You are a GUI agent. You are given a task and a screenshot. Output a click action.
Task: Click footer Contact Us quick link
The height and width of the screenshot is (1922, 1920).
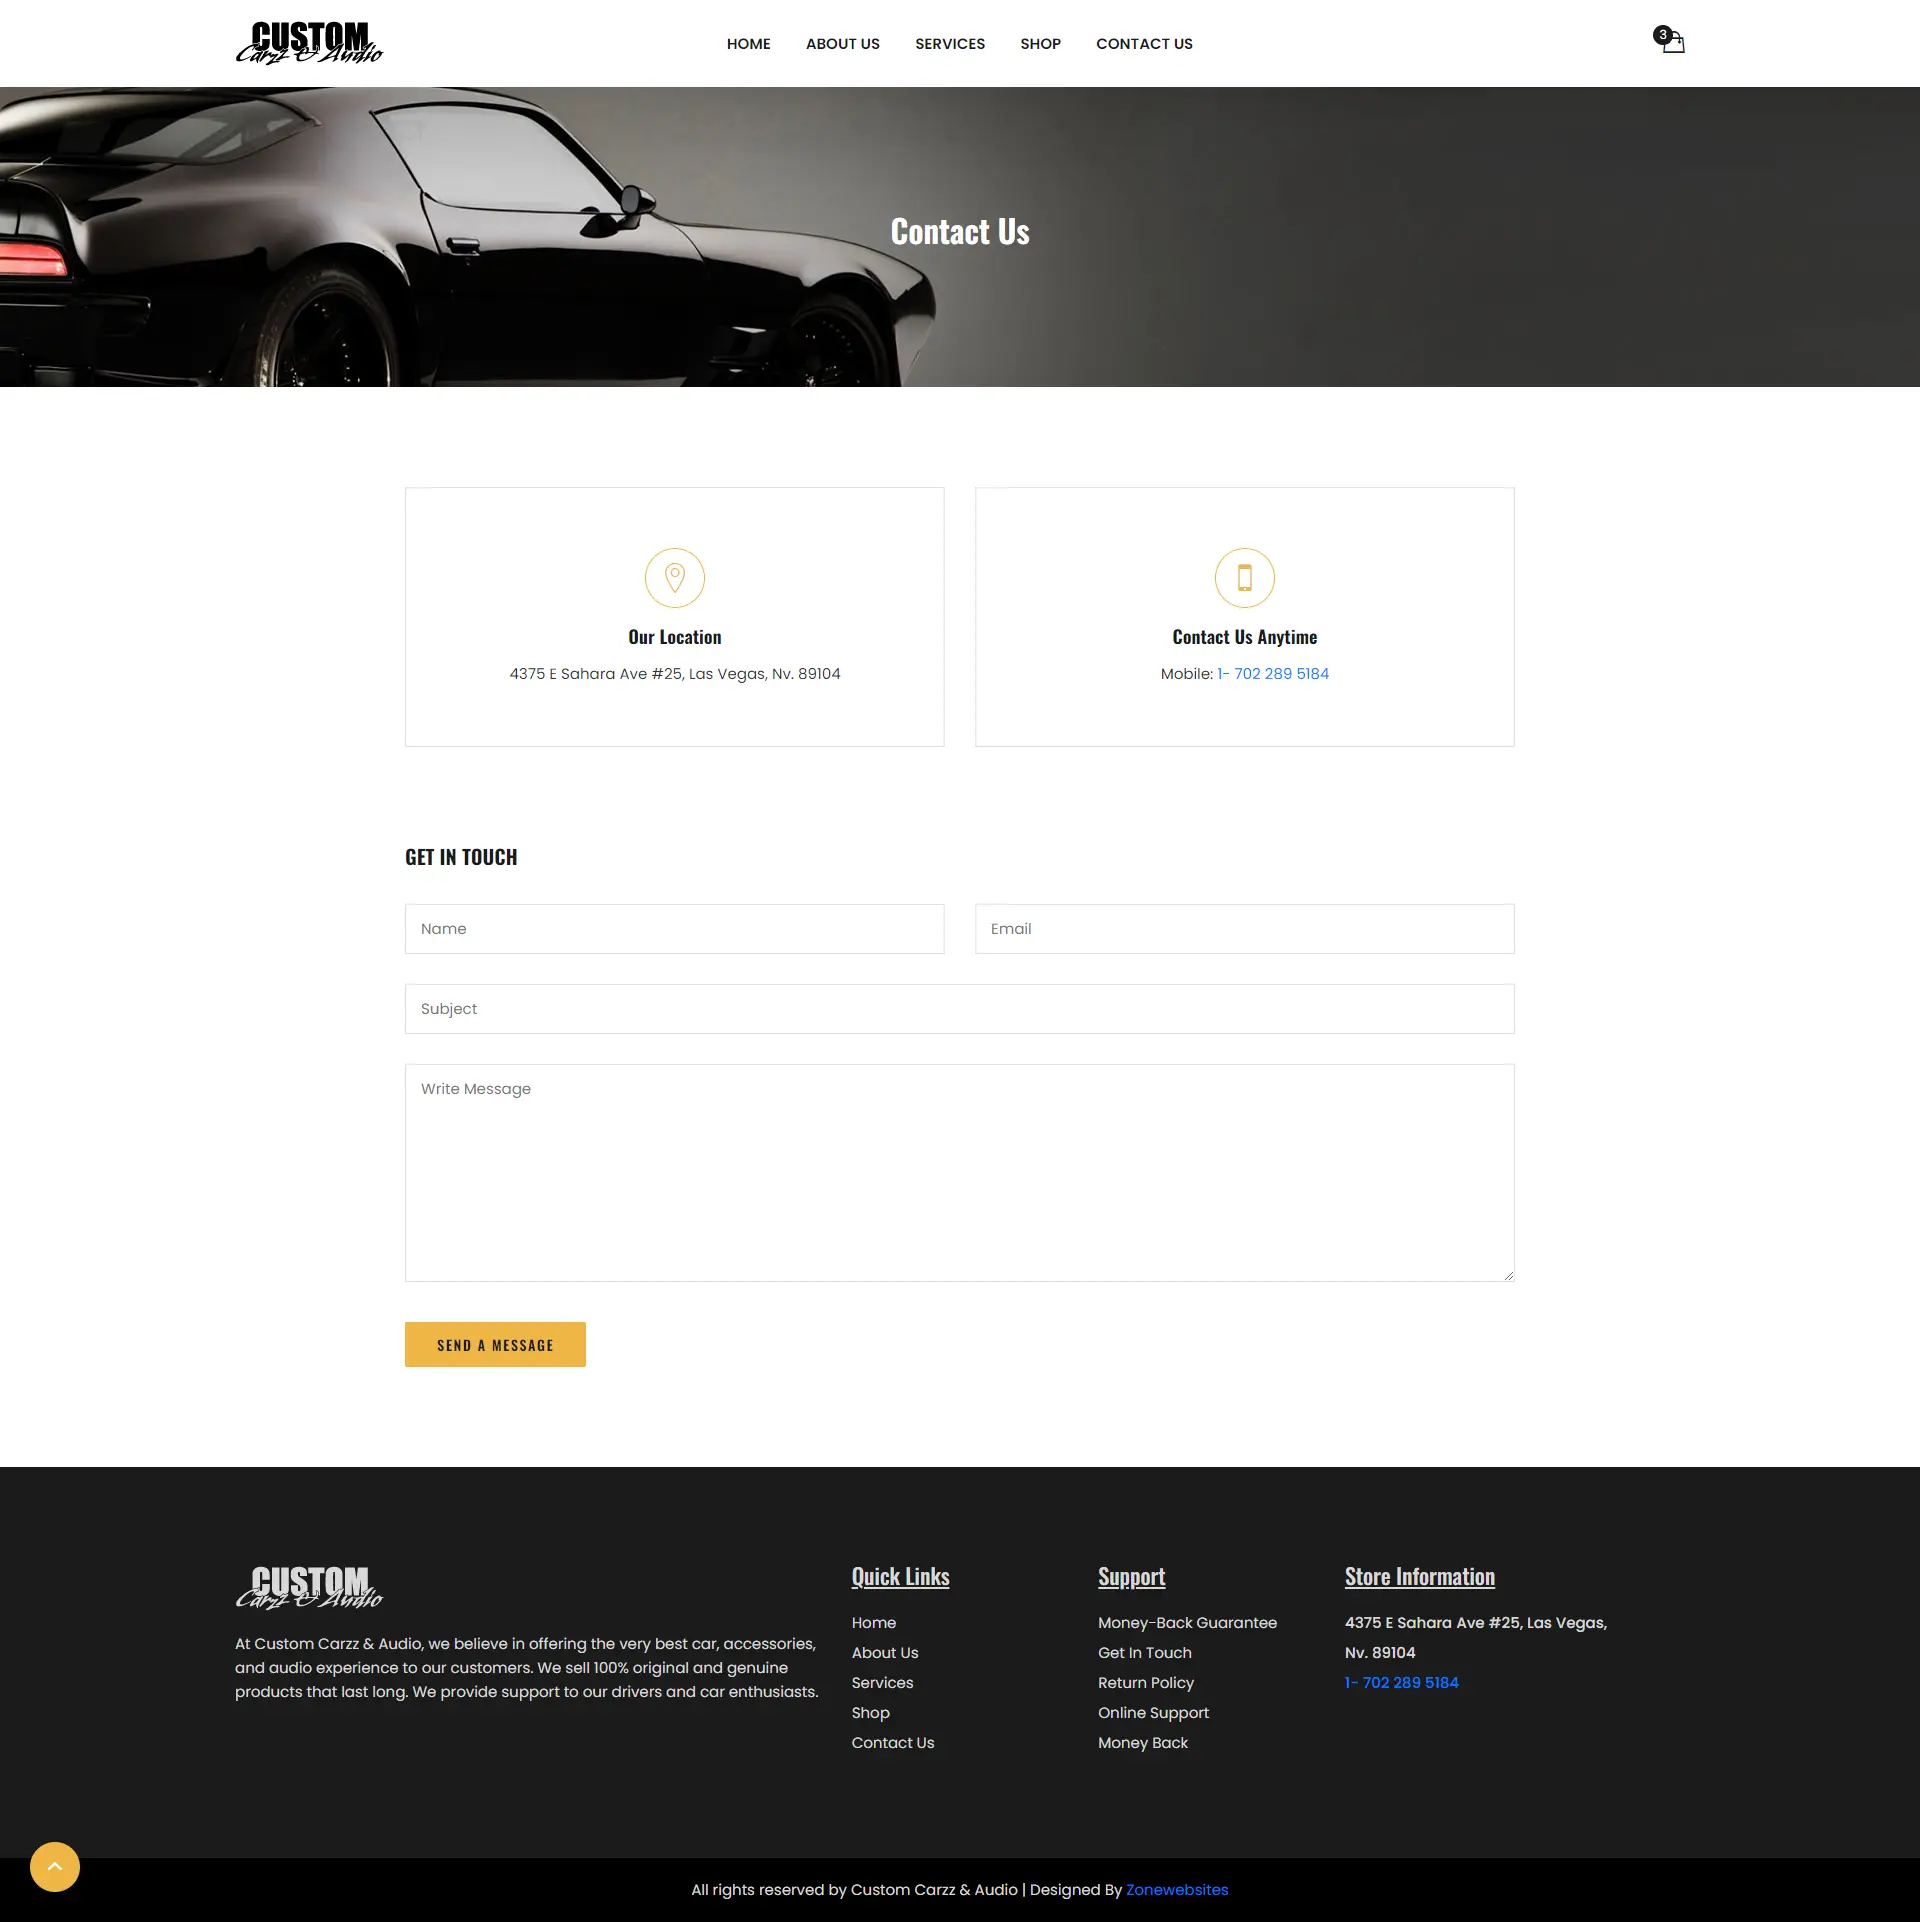(891, 1743)
